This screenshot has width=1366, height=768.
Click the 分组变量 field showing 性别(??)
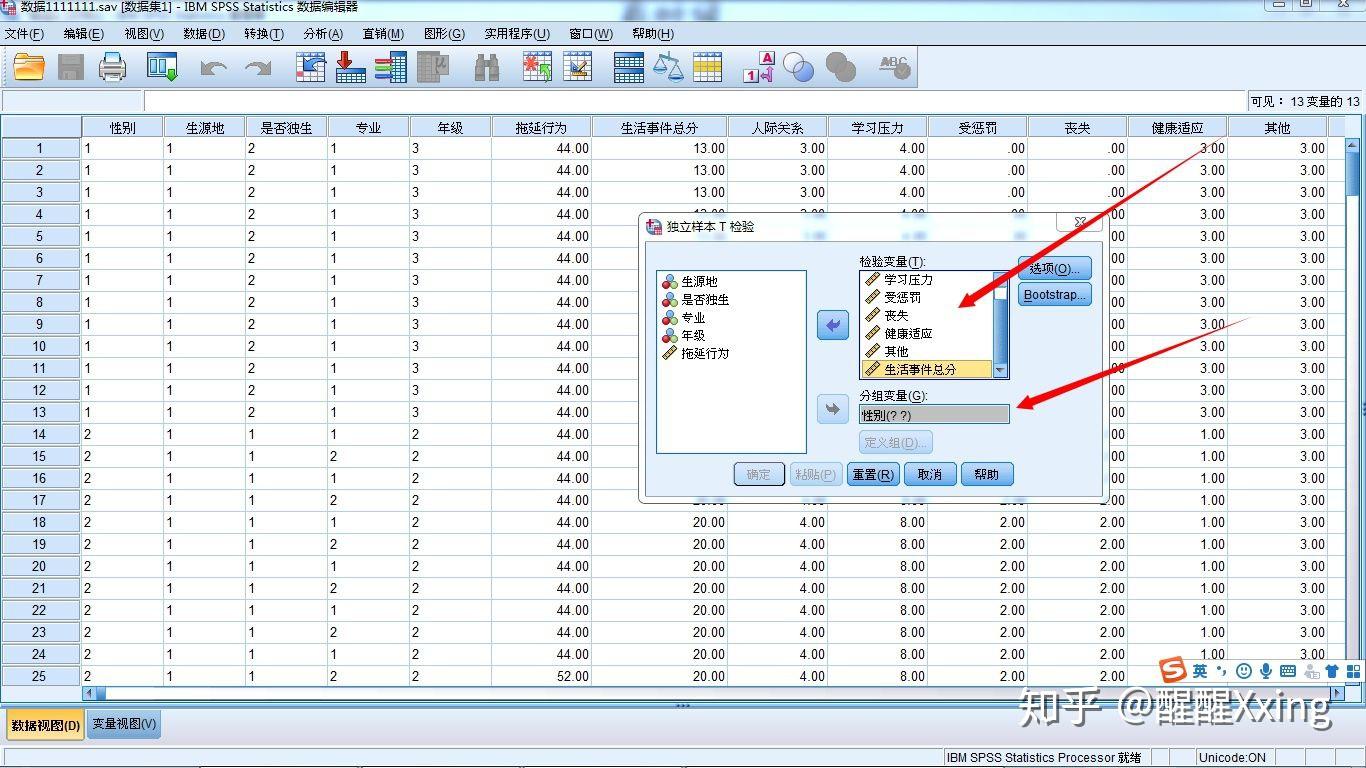click(934, 412)
